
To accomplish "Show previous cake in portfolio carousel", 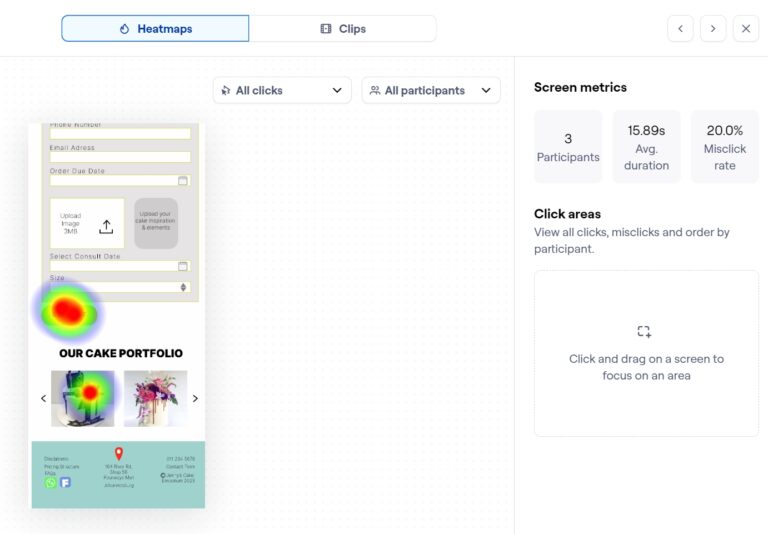I will click(x=43, y=398).
